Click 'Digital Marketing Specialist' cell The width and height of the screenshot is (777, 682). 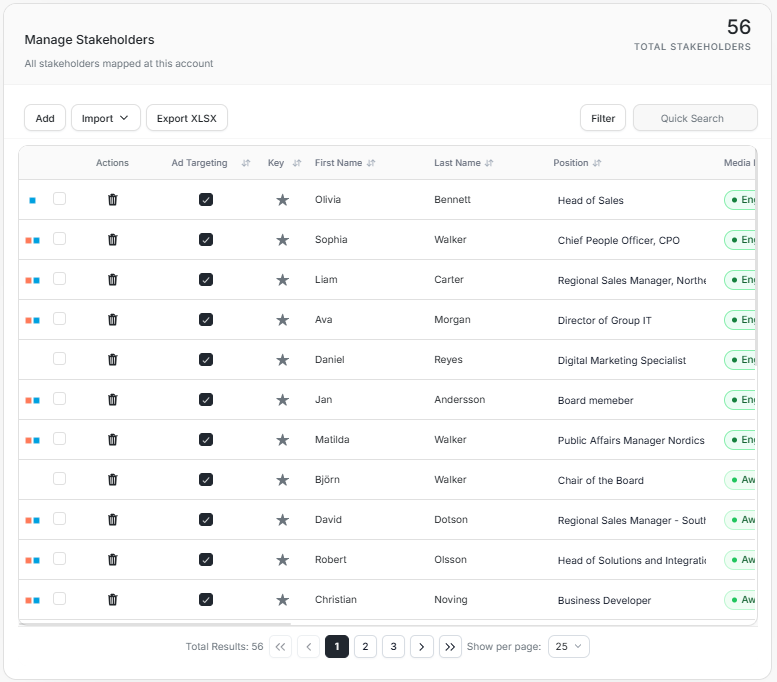click(x=622, y=360)
